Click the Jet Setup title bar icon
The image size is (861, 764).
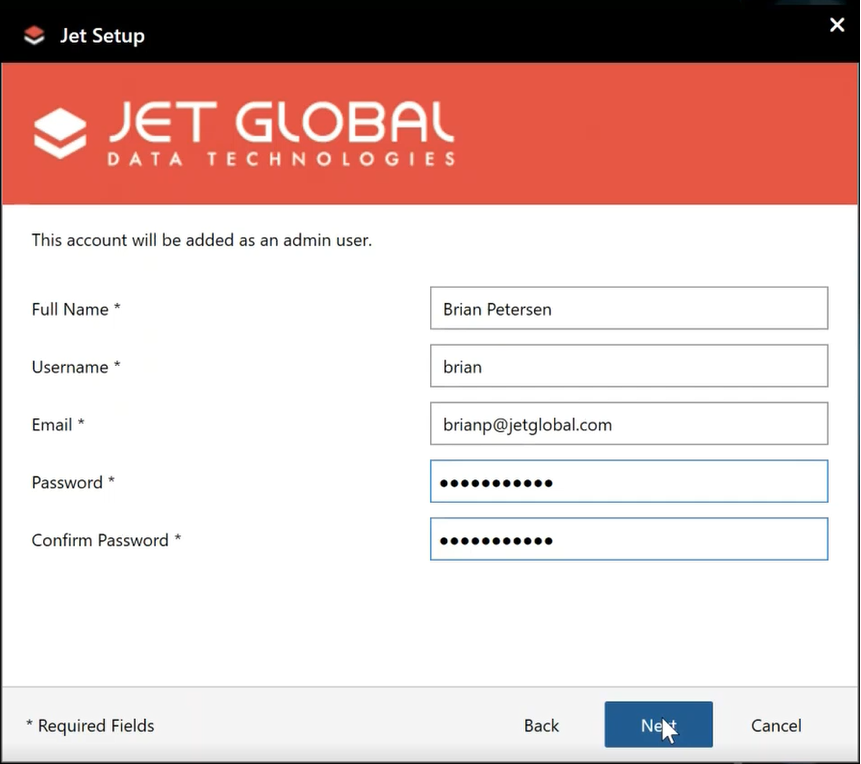(x=34, y=36)
